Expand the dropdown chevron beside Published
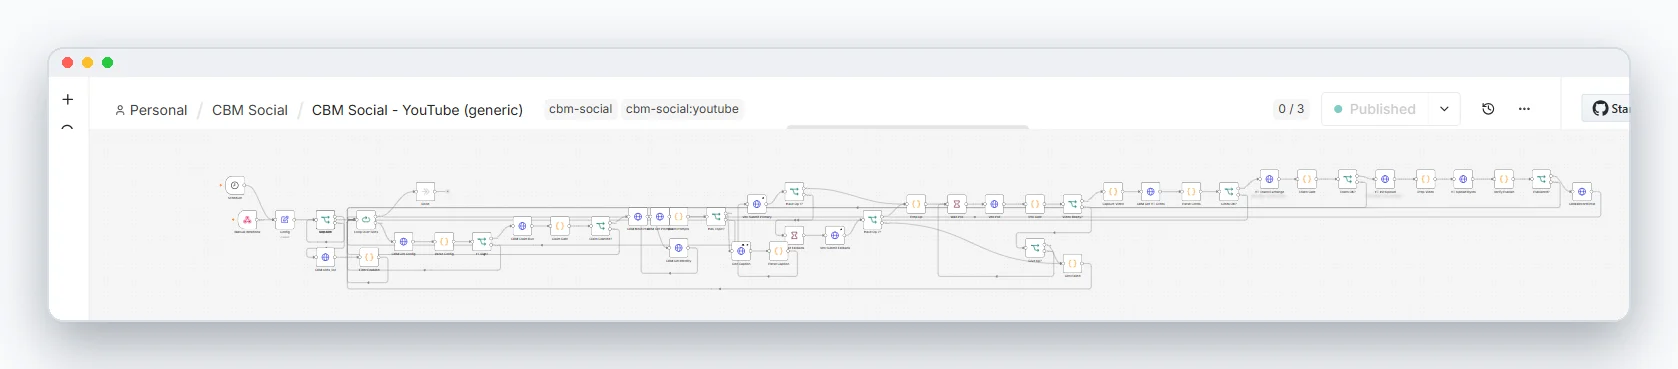Viewport: 1678px width, 369px height. pyautogui.click(x=1444, y=109)
